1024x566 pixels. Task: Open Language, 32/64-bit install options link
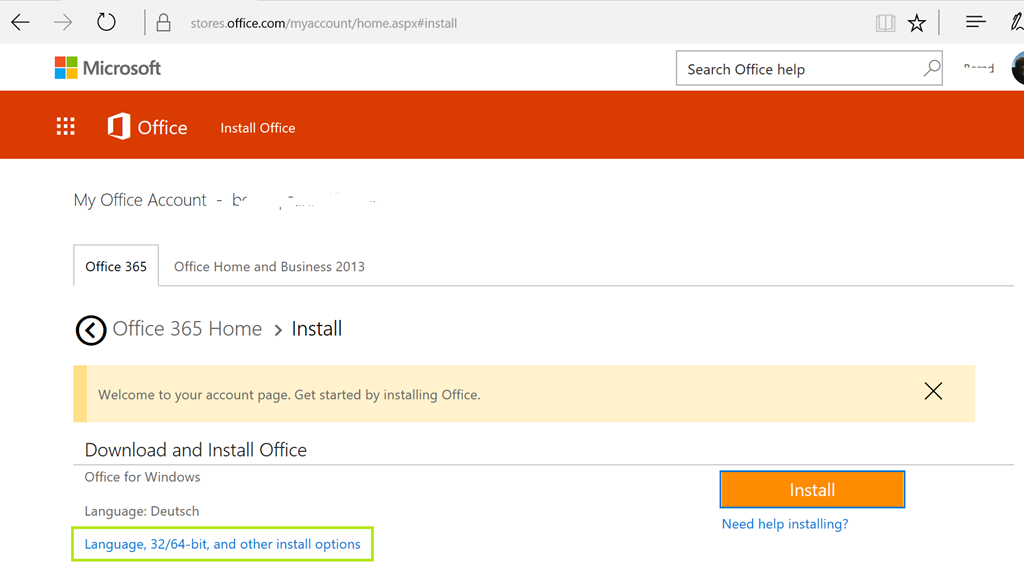tap(222, 544)
